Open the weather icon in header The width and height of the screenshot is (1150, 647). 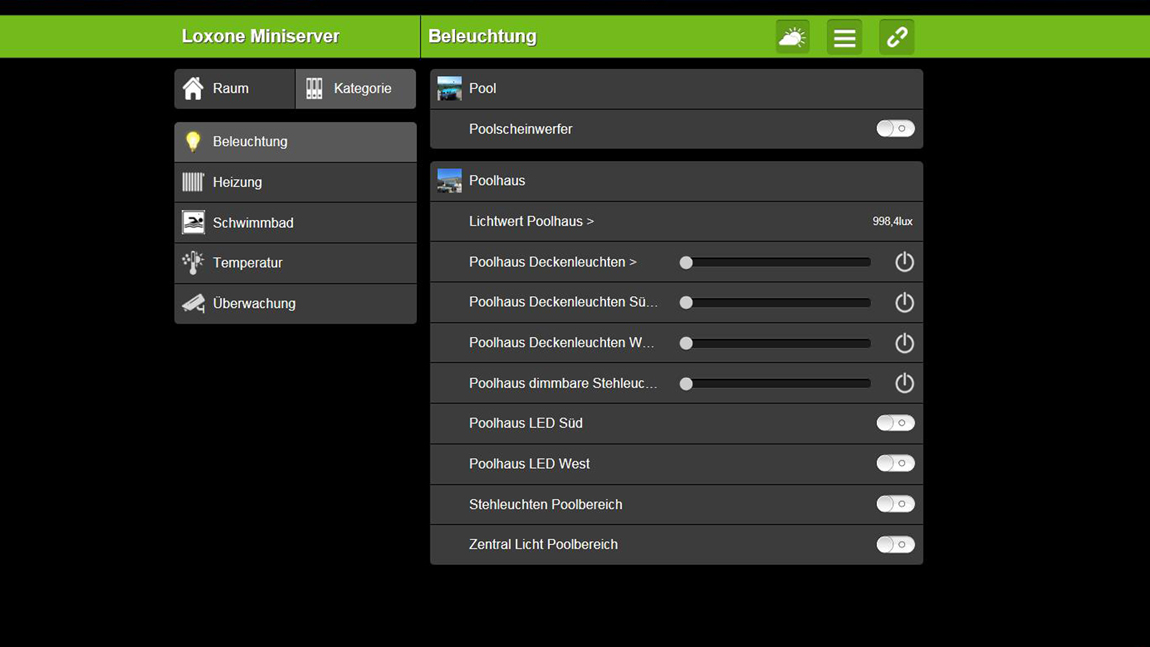coord(792,37)
